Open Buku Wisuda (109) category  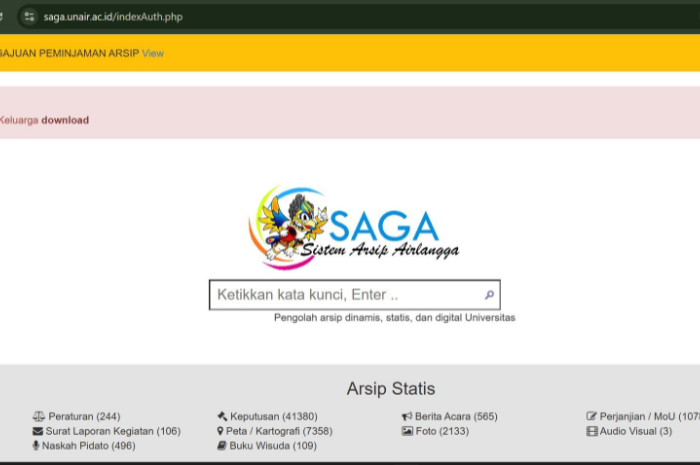pyautogui.click(x=273, y=446)
